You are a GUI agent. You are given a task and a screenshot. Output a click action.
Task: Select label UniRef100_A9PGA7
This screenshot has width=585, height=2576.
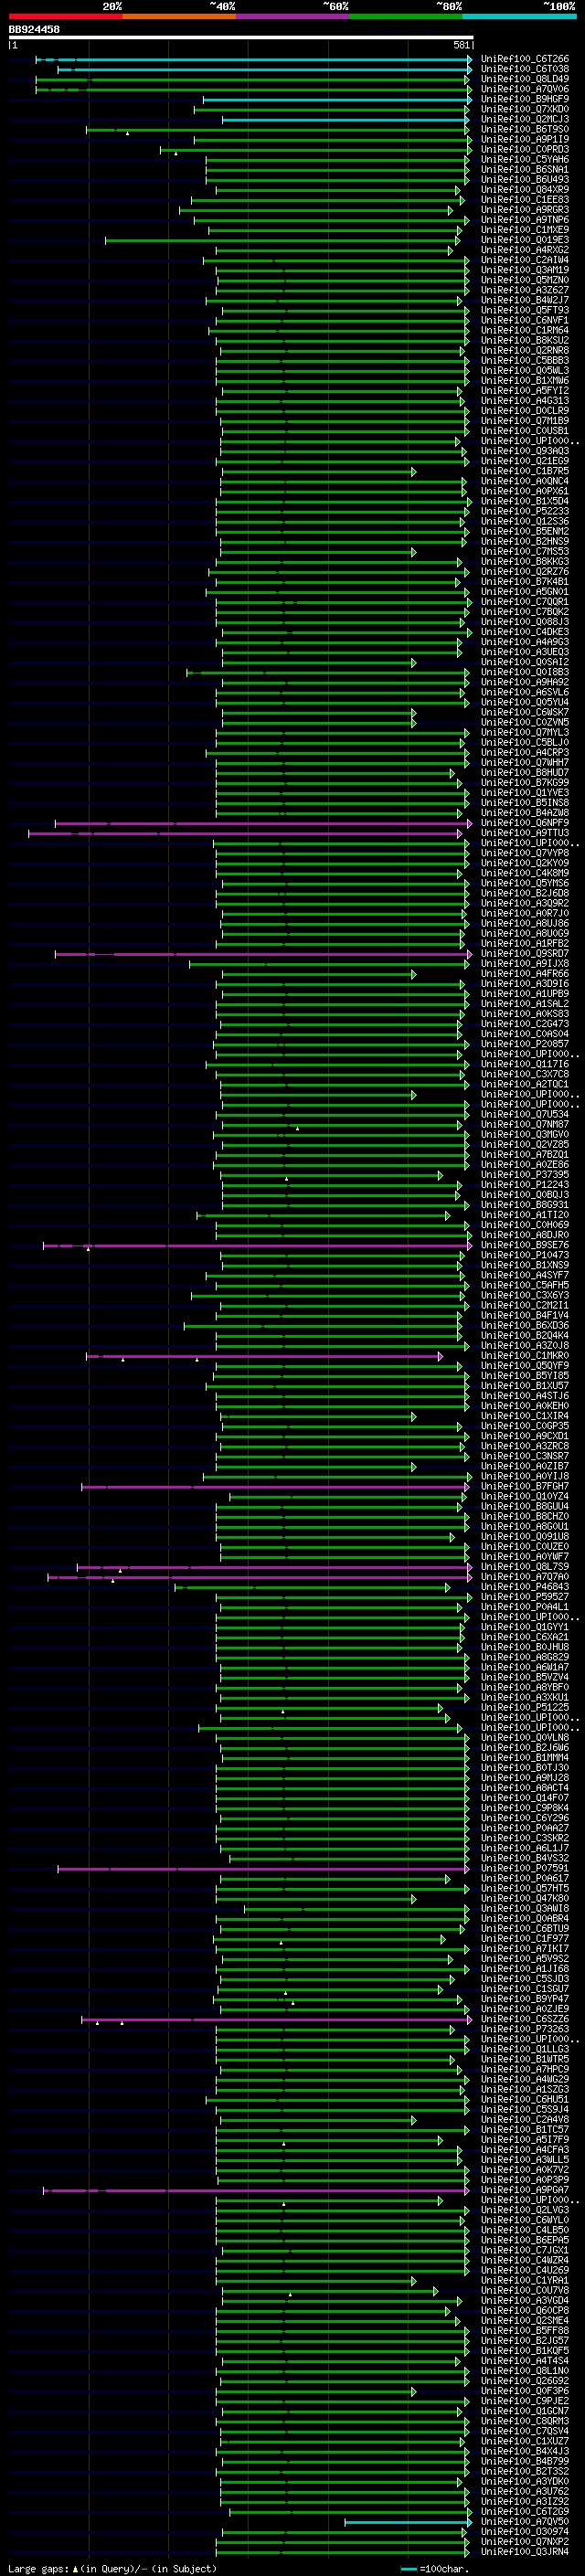coord(524,2190)
